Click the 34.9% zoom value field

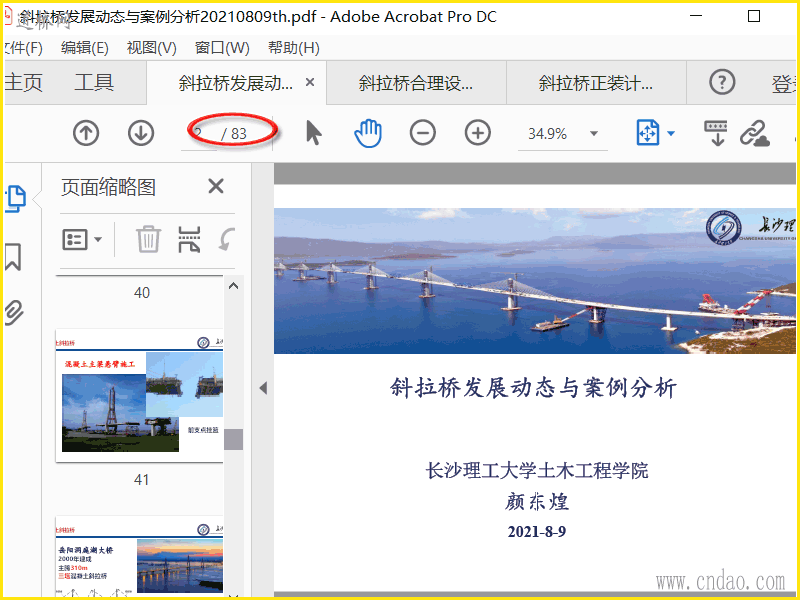pos(547,134)
